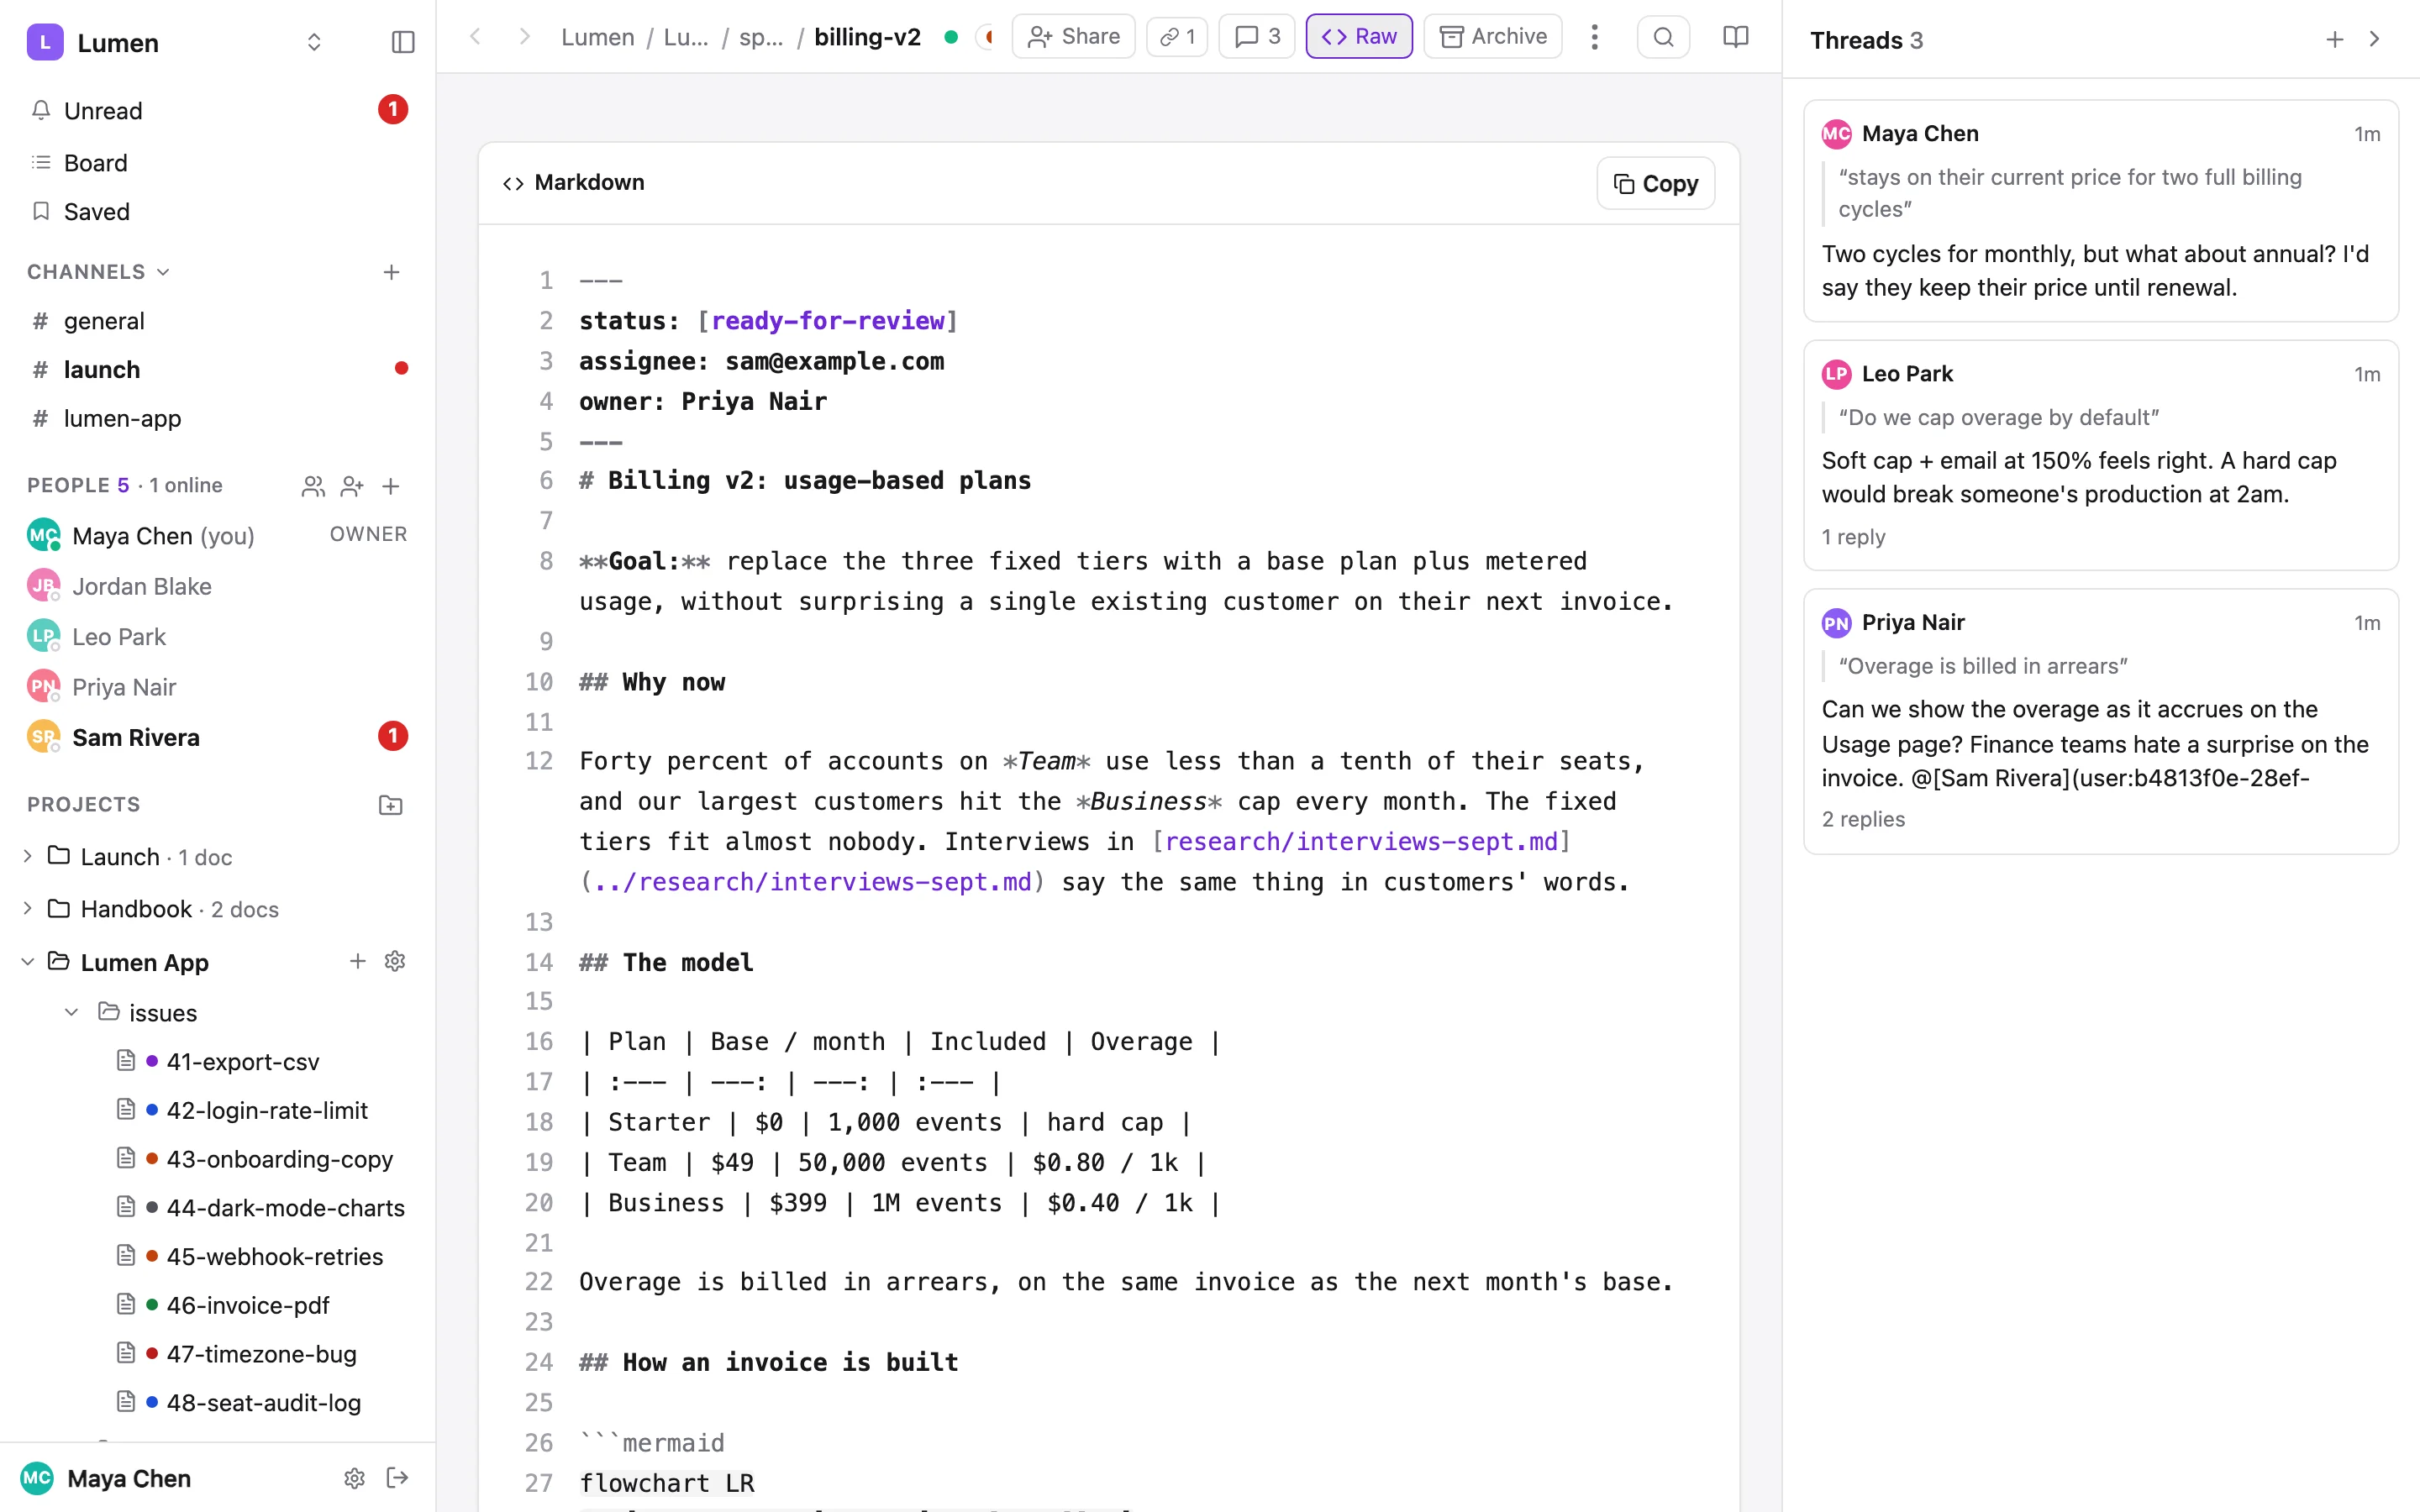Open the workspace switcher next to Lumen
The height and width of the screenshot is (1512, 2420).
pos(314,42)
